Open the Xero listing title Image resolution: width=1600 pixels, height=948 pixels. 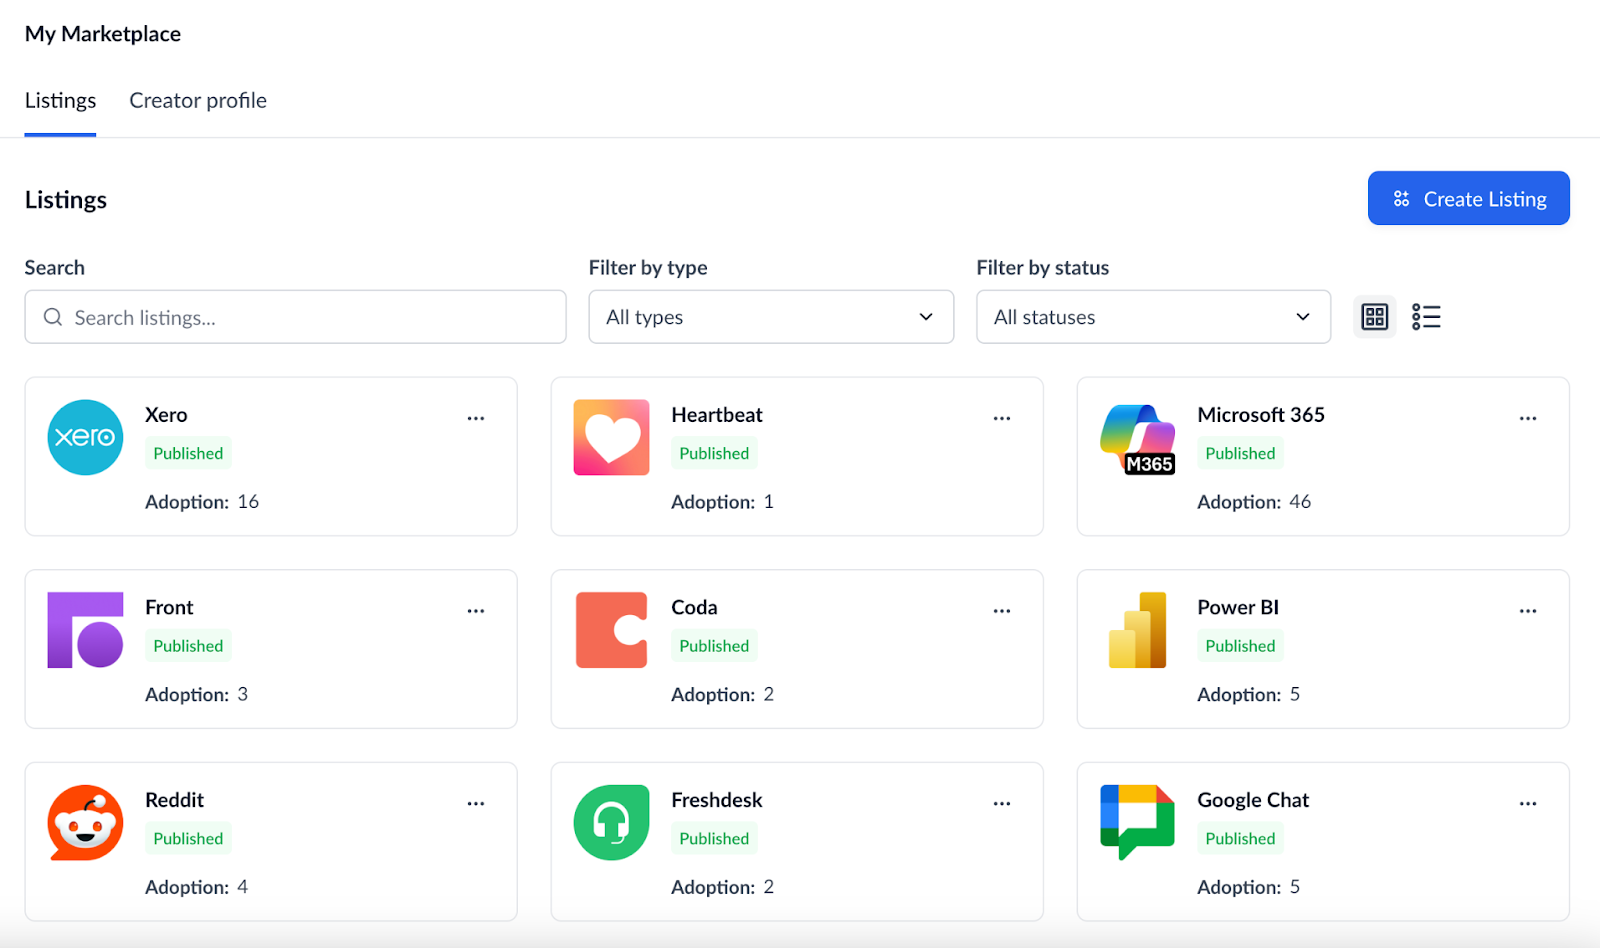coord(166,414)
